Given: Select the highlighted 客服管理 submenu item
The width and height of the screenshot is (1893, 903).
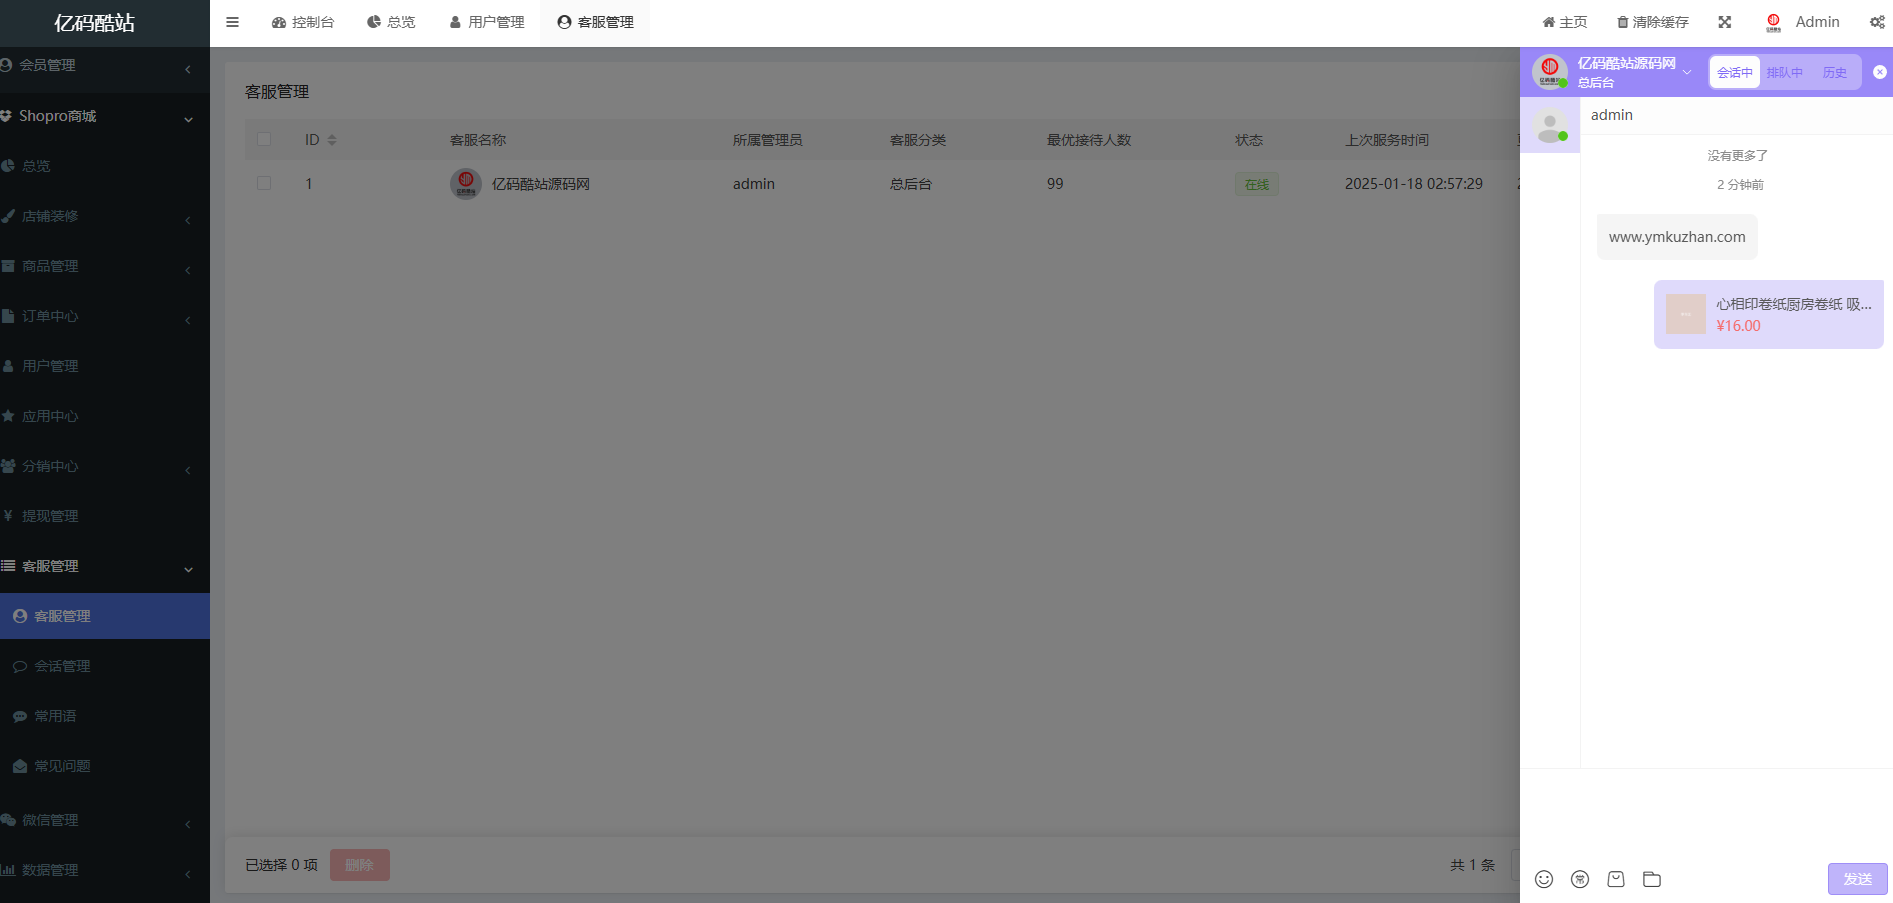Looking at the screenshot, I should (105, 616).
